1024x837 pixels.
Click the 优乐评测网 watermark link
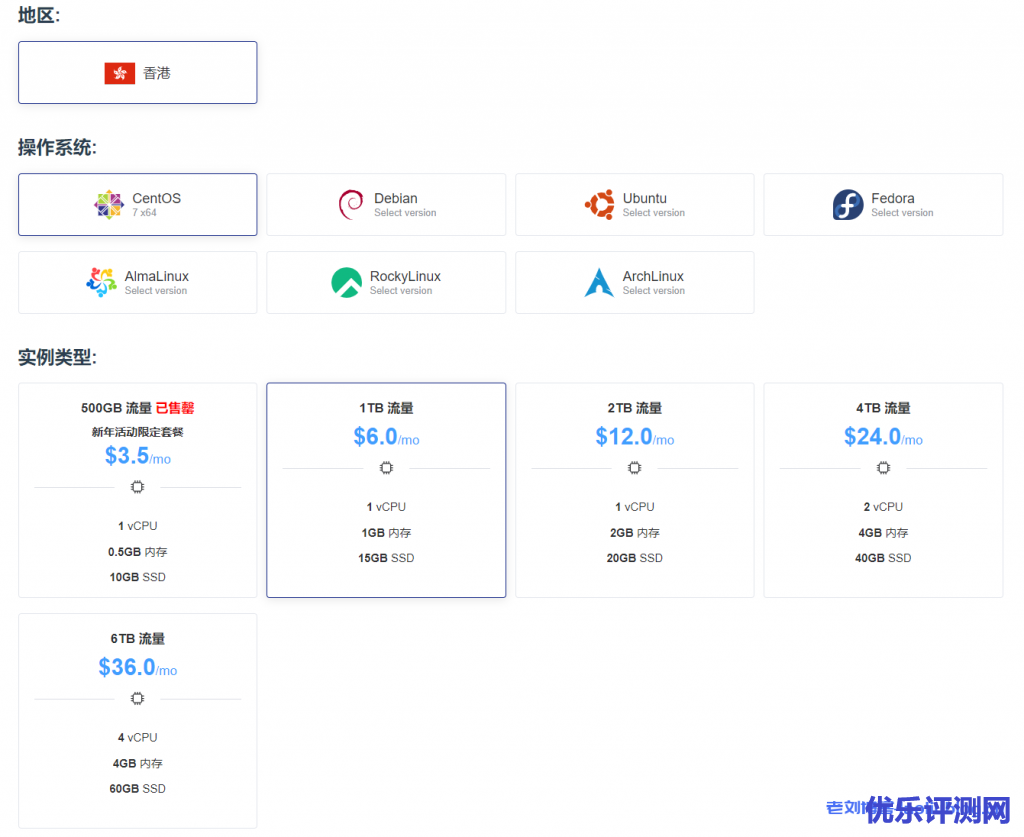pyautogui.click(x=938, y=810)
